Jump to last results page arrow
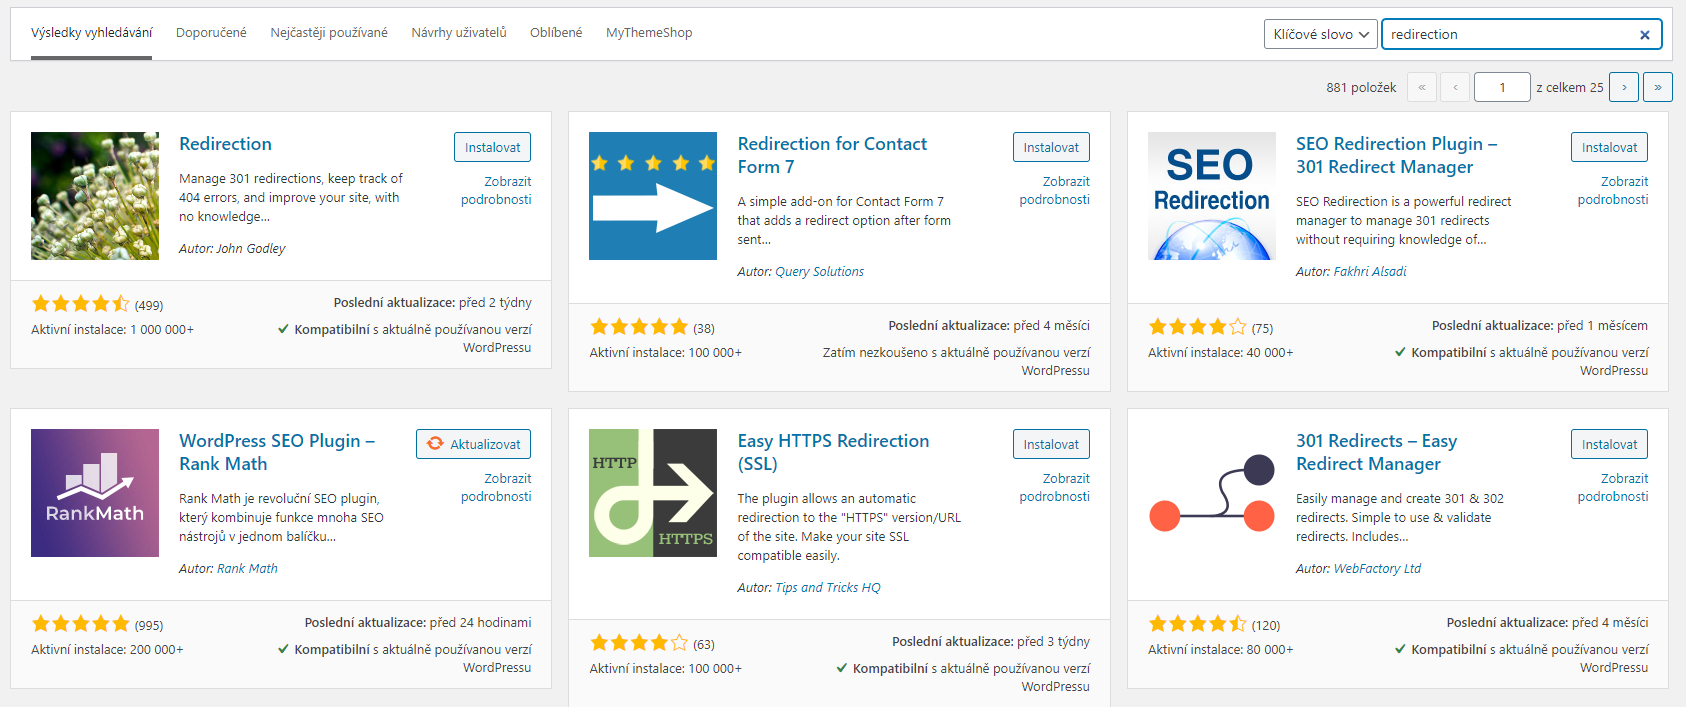 pyautogui.click(x=1658, y=87)
